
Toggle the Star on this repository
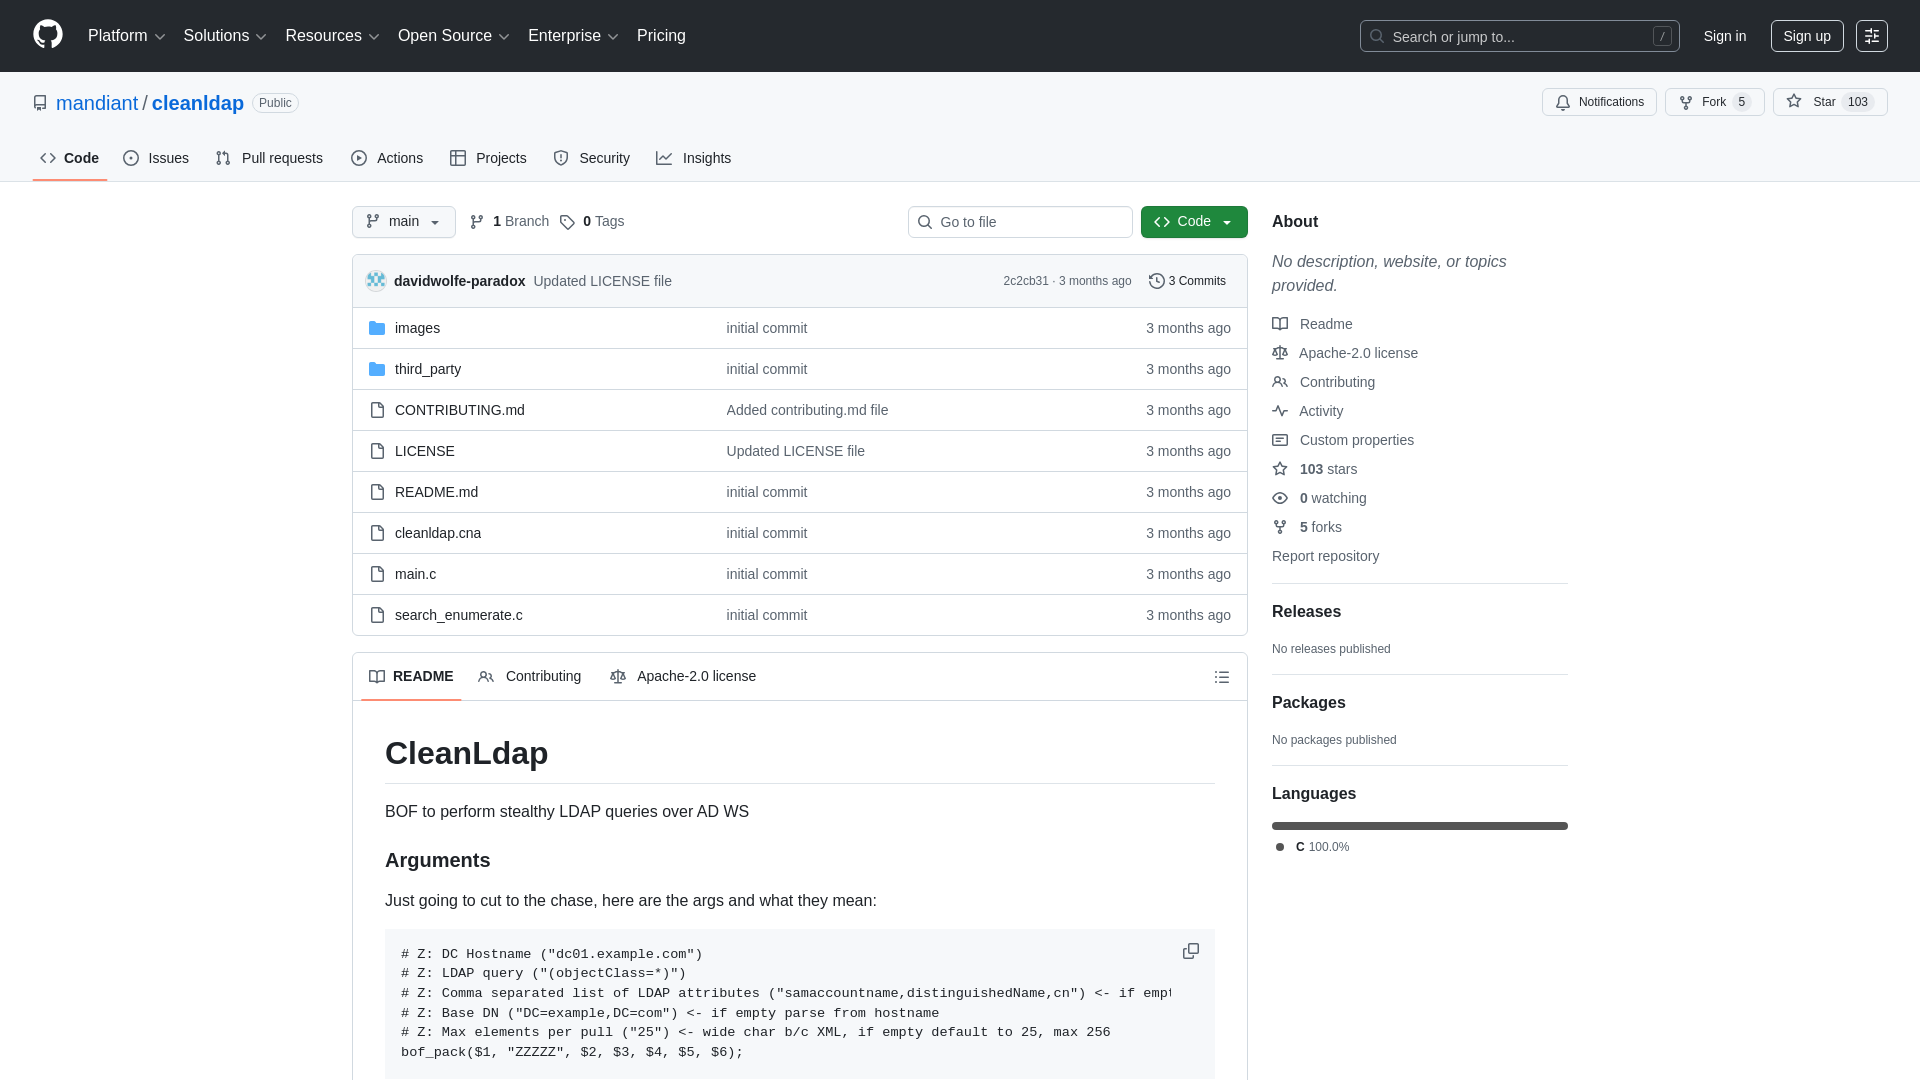point(1829,102)
